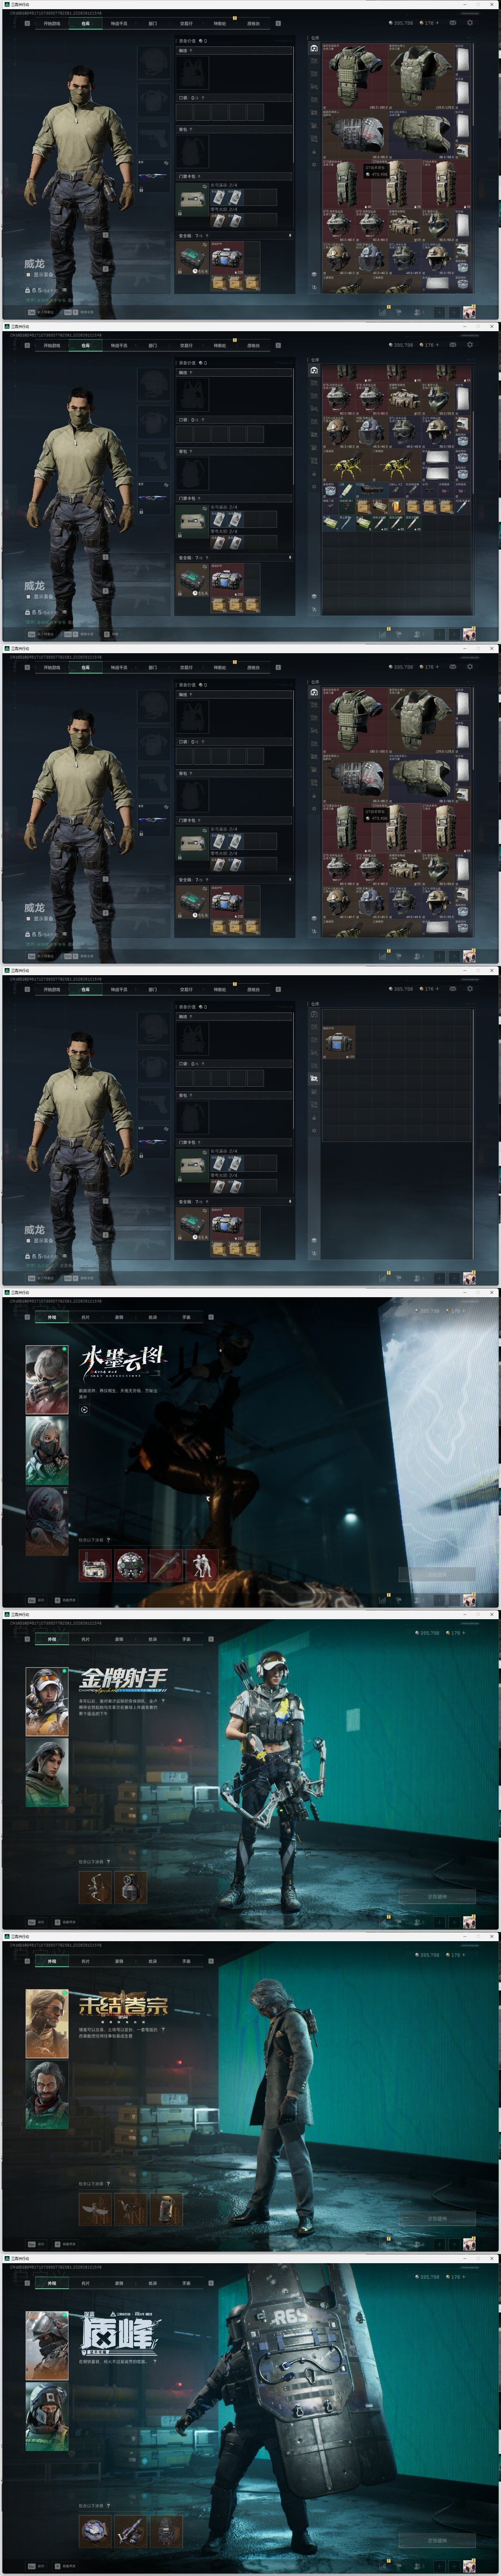Image resolution: width=501 pixels, height=2576 pixels.
Task: Select the grenade skill icon in 金牌射手 window
Action: 131,1887
